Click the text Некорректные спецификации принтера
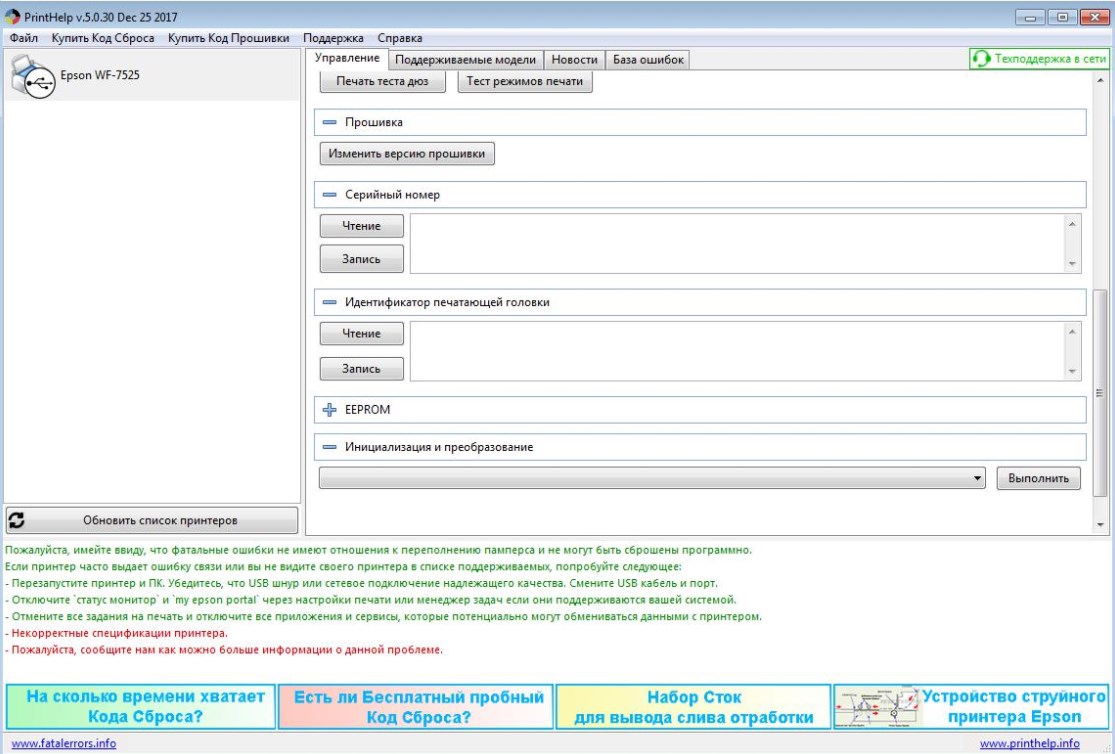Viewport: 1115px width, 754px height. tap(119, 633)
